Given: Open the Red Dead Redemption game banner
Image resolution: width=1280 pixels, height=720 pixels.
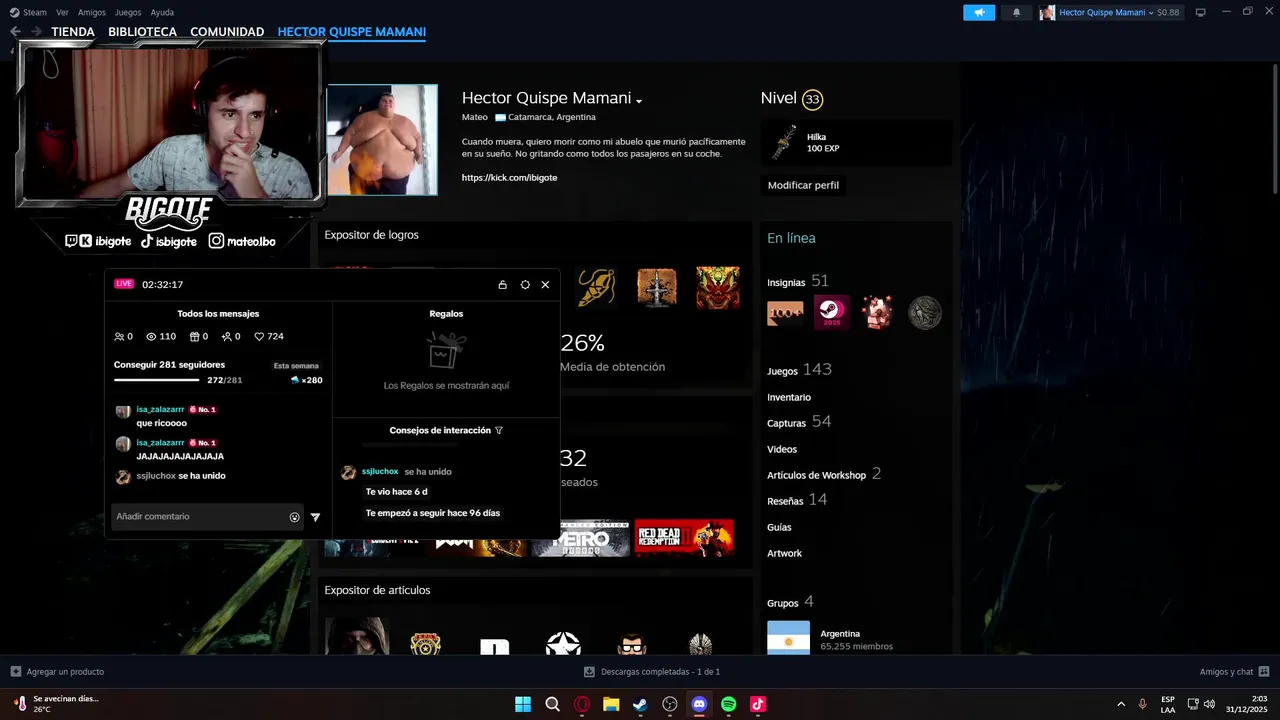Looking at the screenshot, I should 684,538.
